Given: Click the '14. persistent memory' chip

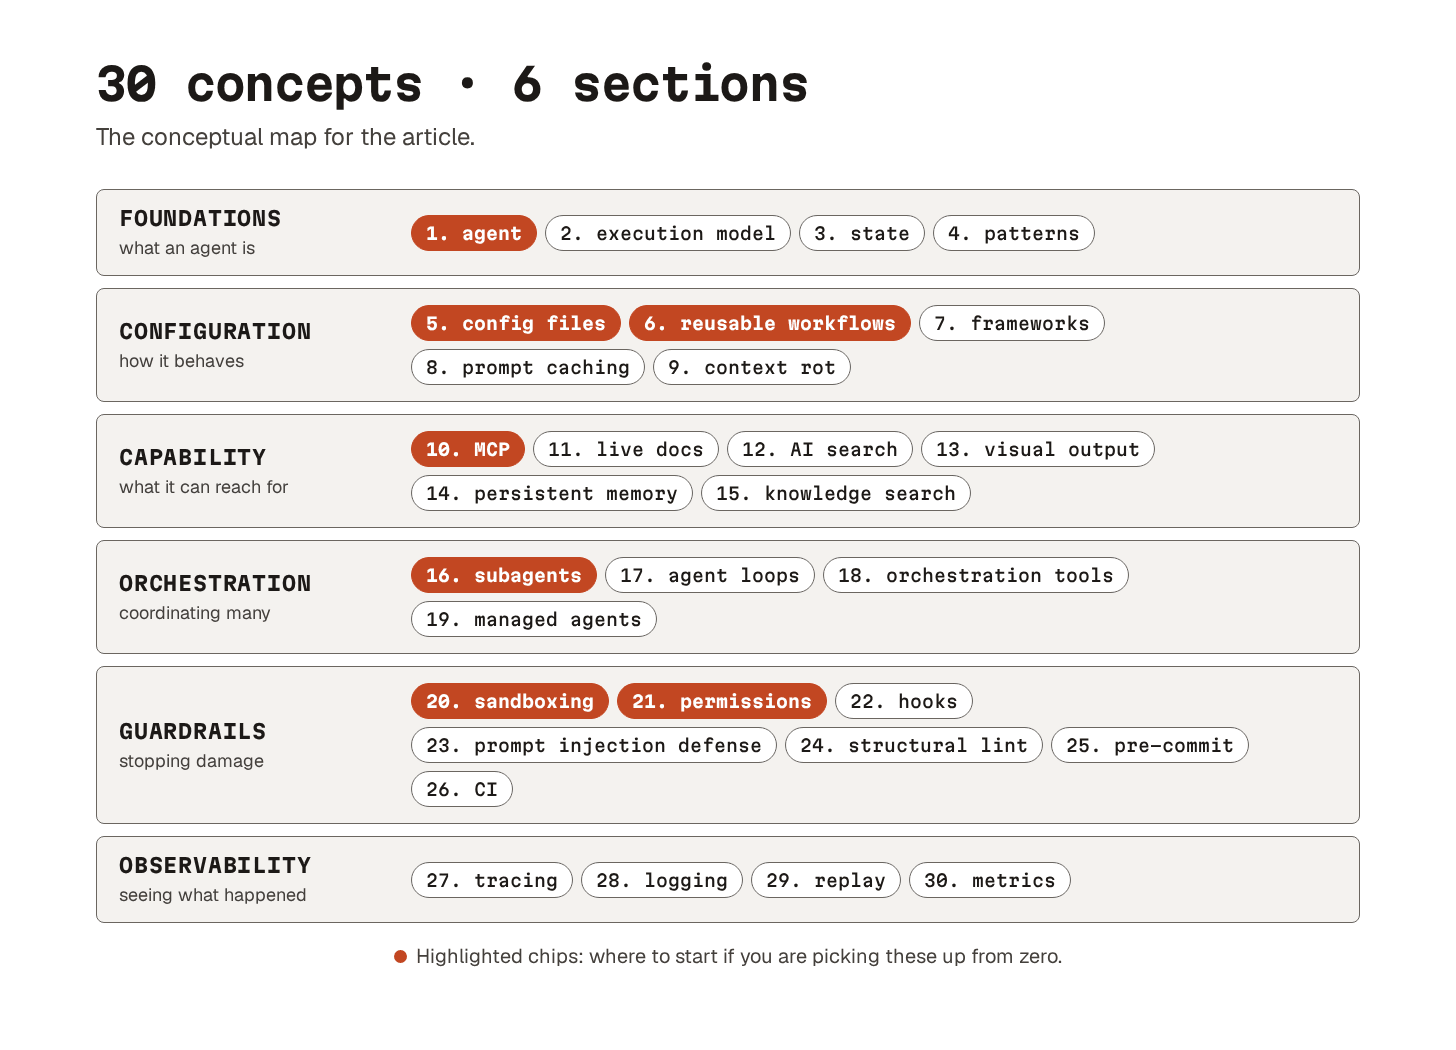Looking at the screenshot, I should (552, 493).
